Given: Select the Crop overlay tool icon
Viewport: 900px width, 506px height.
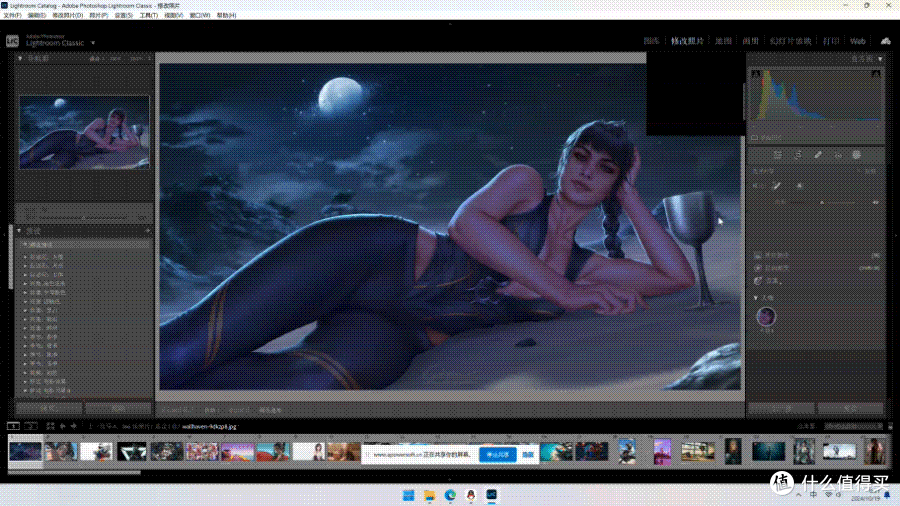Looking at the screenshot, I should pyautogui.click(x=798, y=155).
